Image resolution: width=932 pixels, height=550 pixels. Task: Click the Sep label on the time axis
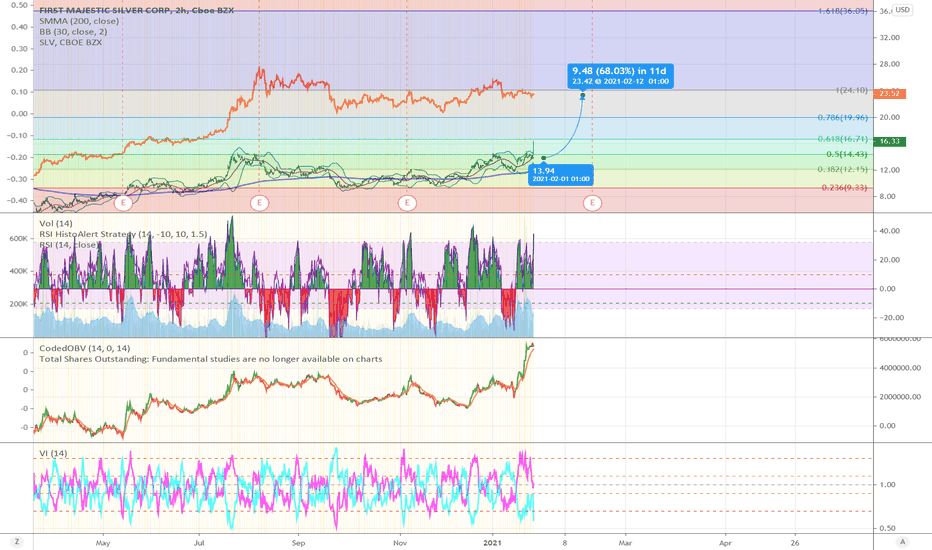298,543
